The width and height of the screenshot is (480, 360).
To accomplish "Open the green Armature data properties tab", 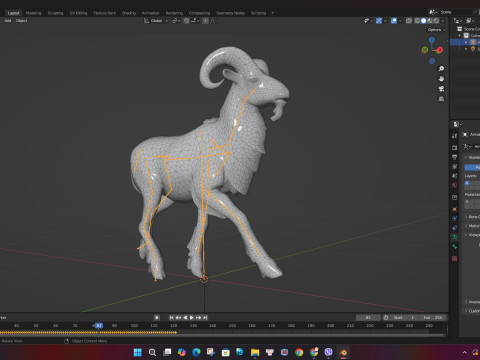I will (x=455, y=237).
